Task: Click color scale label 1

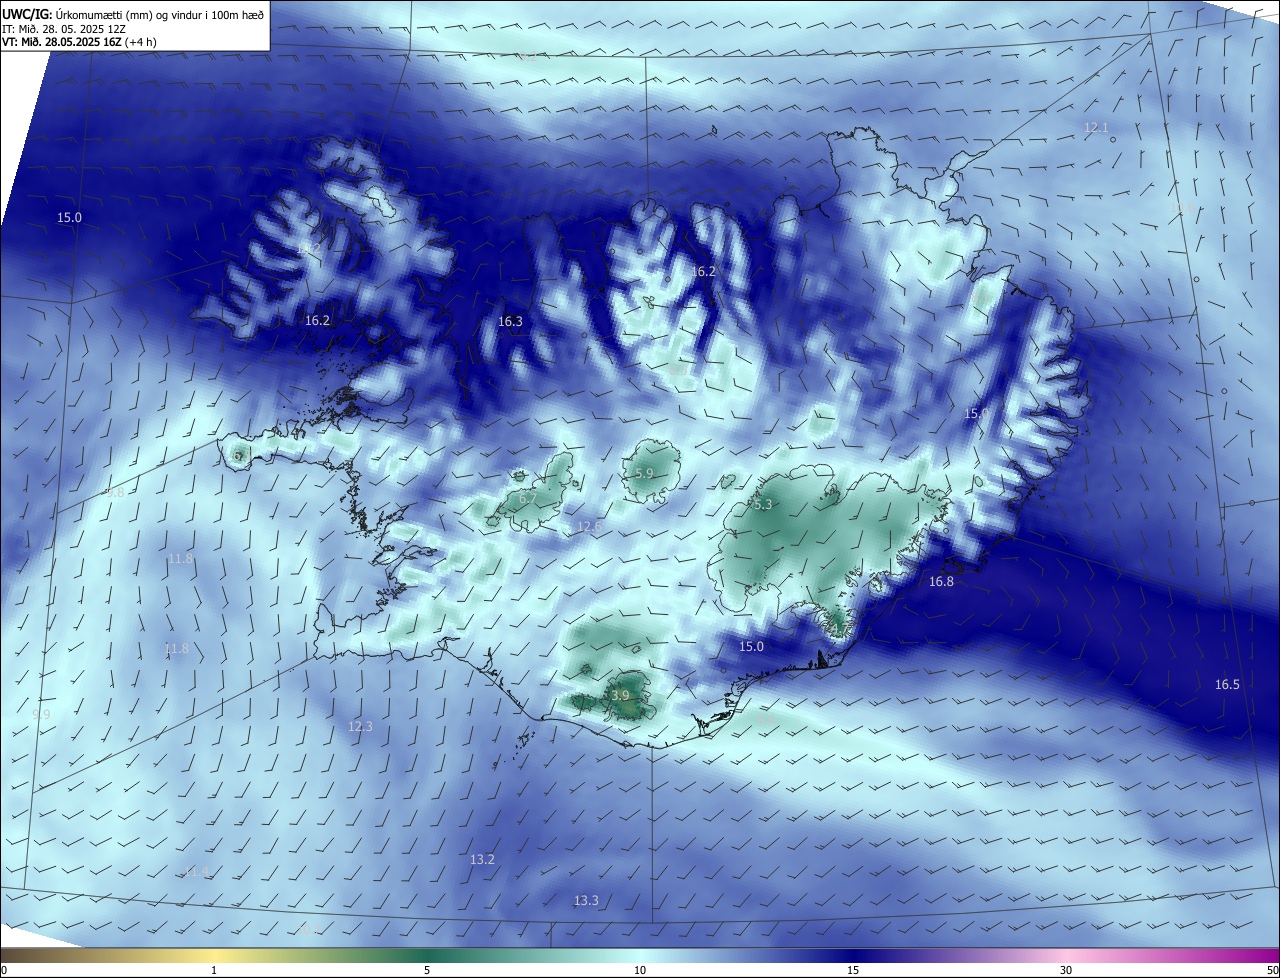Action: pos(214,971)
